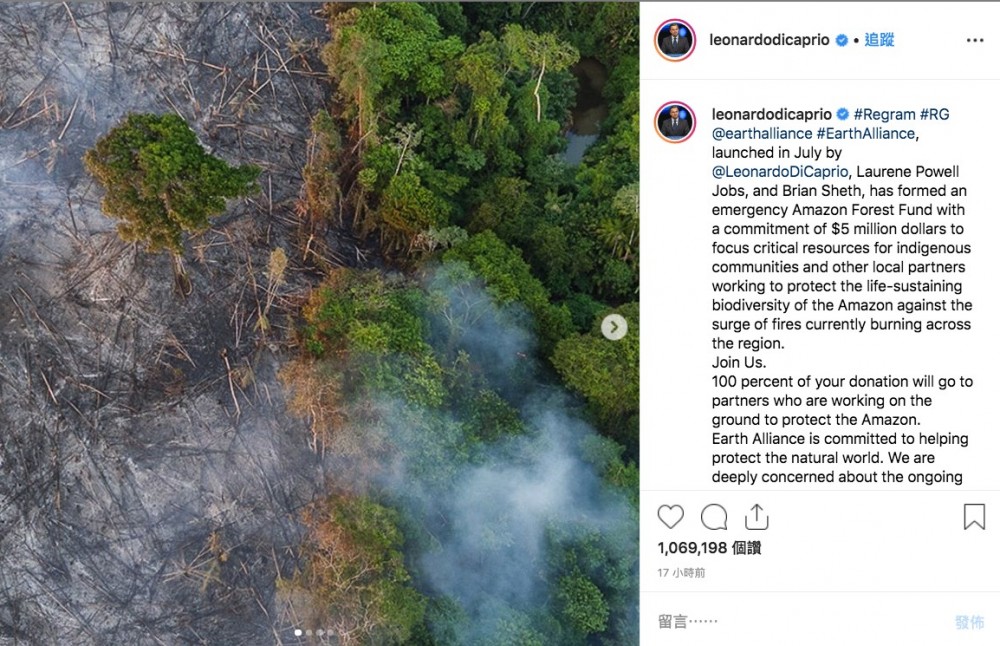Save post with the bookmark icon
1000x646 pixels.
tap(974, 517)
